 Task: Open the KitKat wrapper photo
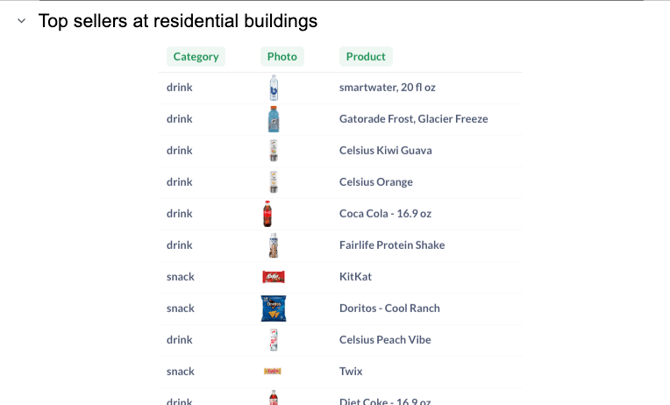pos(273,277)
